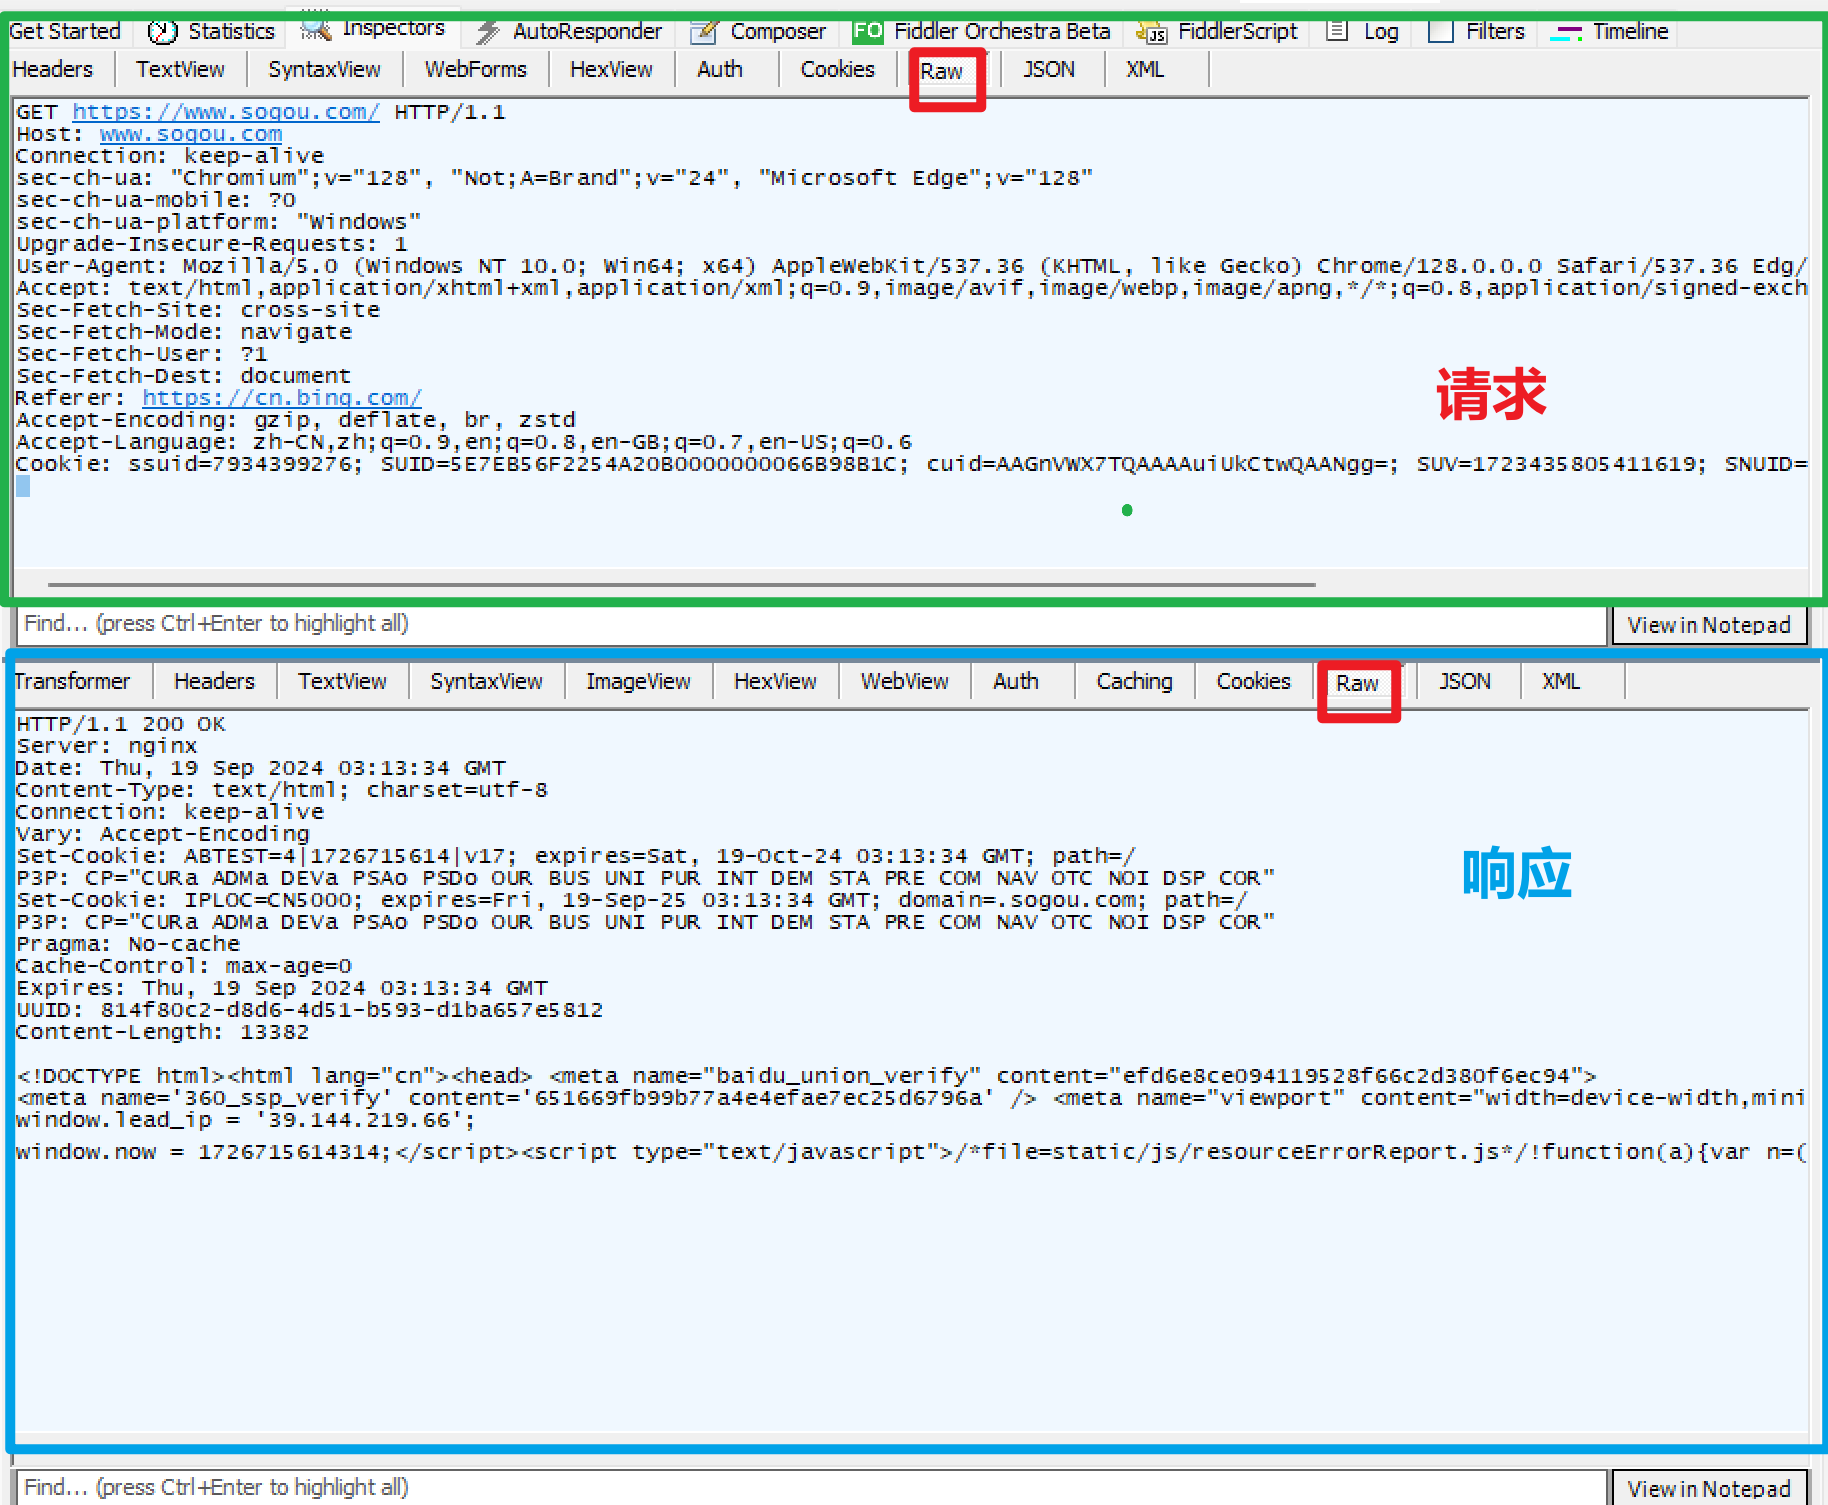Viewport: 1828px width, 1505px height.
Task: Click the Timeline bars icon
Action: coord(1565,33)
